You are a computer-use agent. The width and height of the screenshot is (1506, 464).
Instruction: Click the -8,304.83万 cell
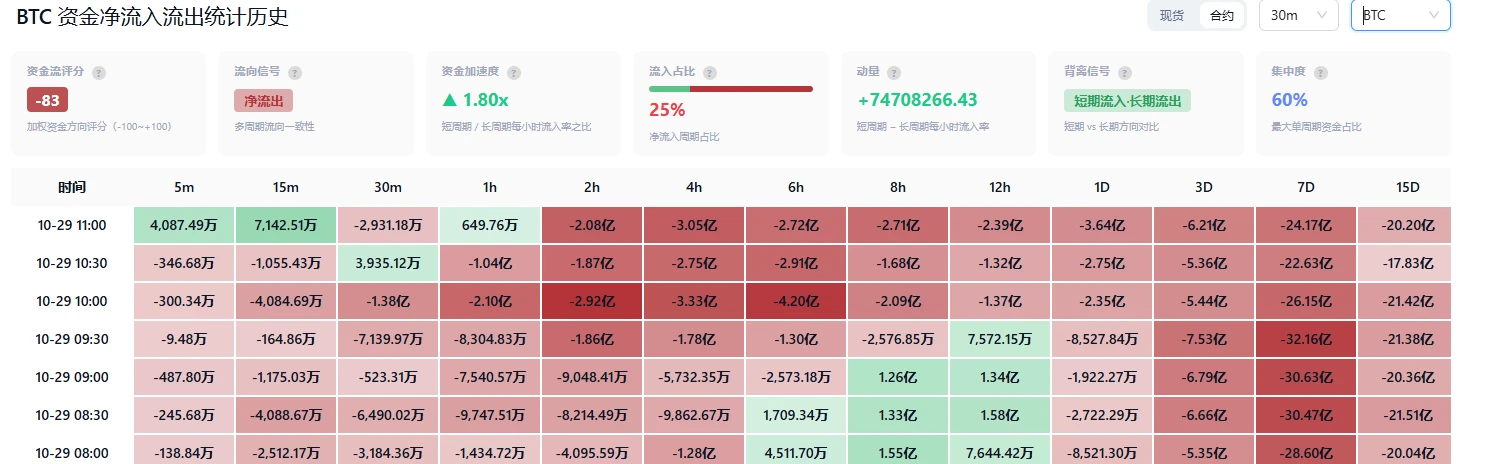(x=490, y=339)
